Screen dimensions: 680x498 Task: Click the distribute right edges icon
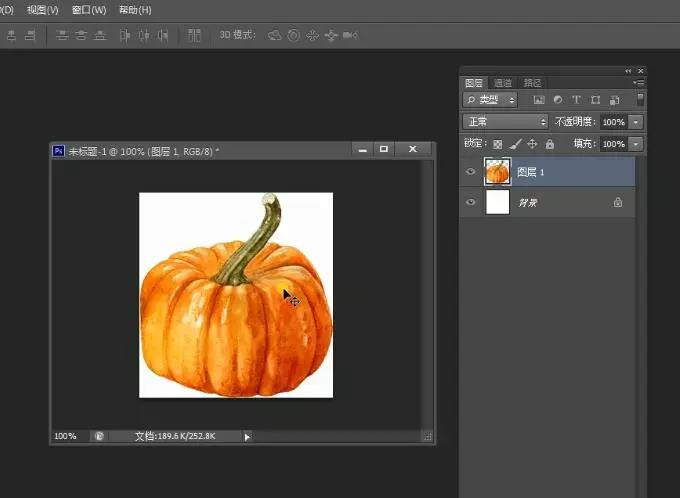pos(163,36)
